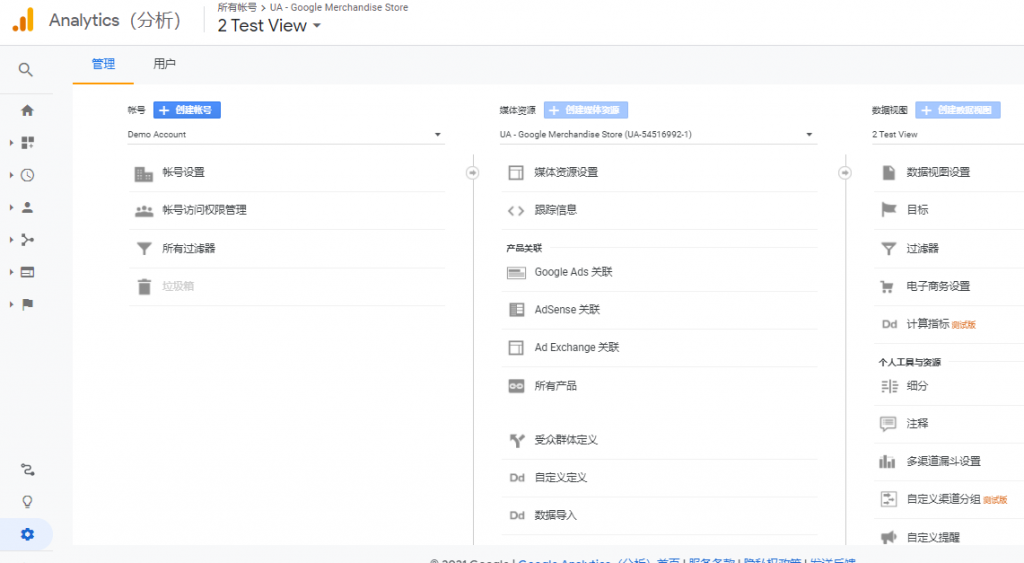Image resolution: width=1024 pixels, height=563 pixels.
Task: Open the 2 Test View dropdown in view column
Action: (x=948, y=135)
